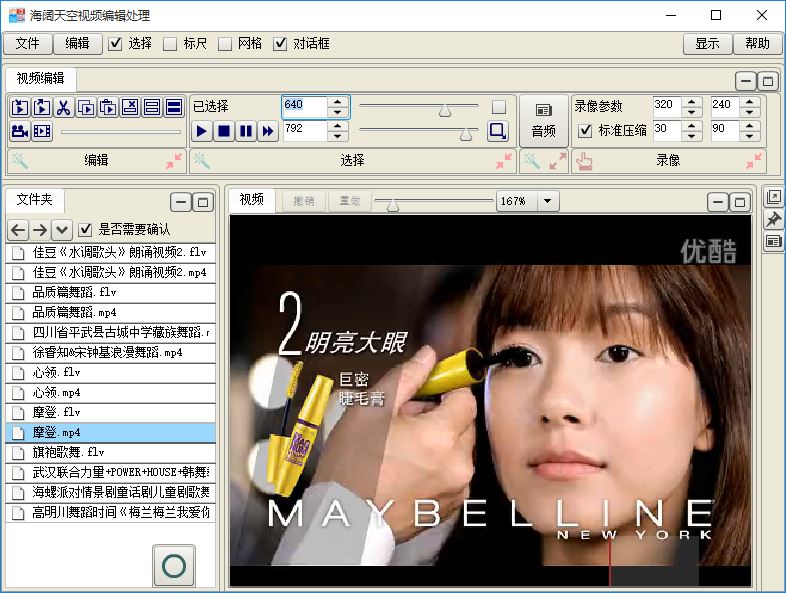
Task: Play the selected video
Action: [x=202, y=131]
